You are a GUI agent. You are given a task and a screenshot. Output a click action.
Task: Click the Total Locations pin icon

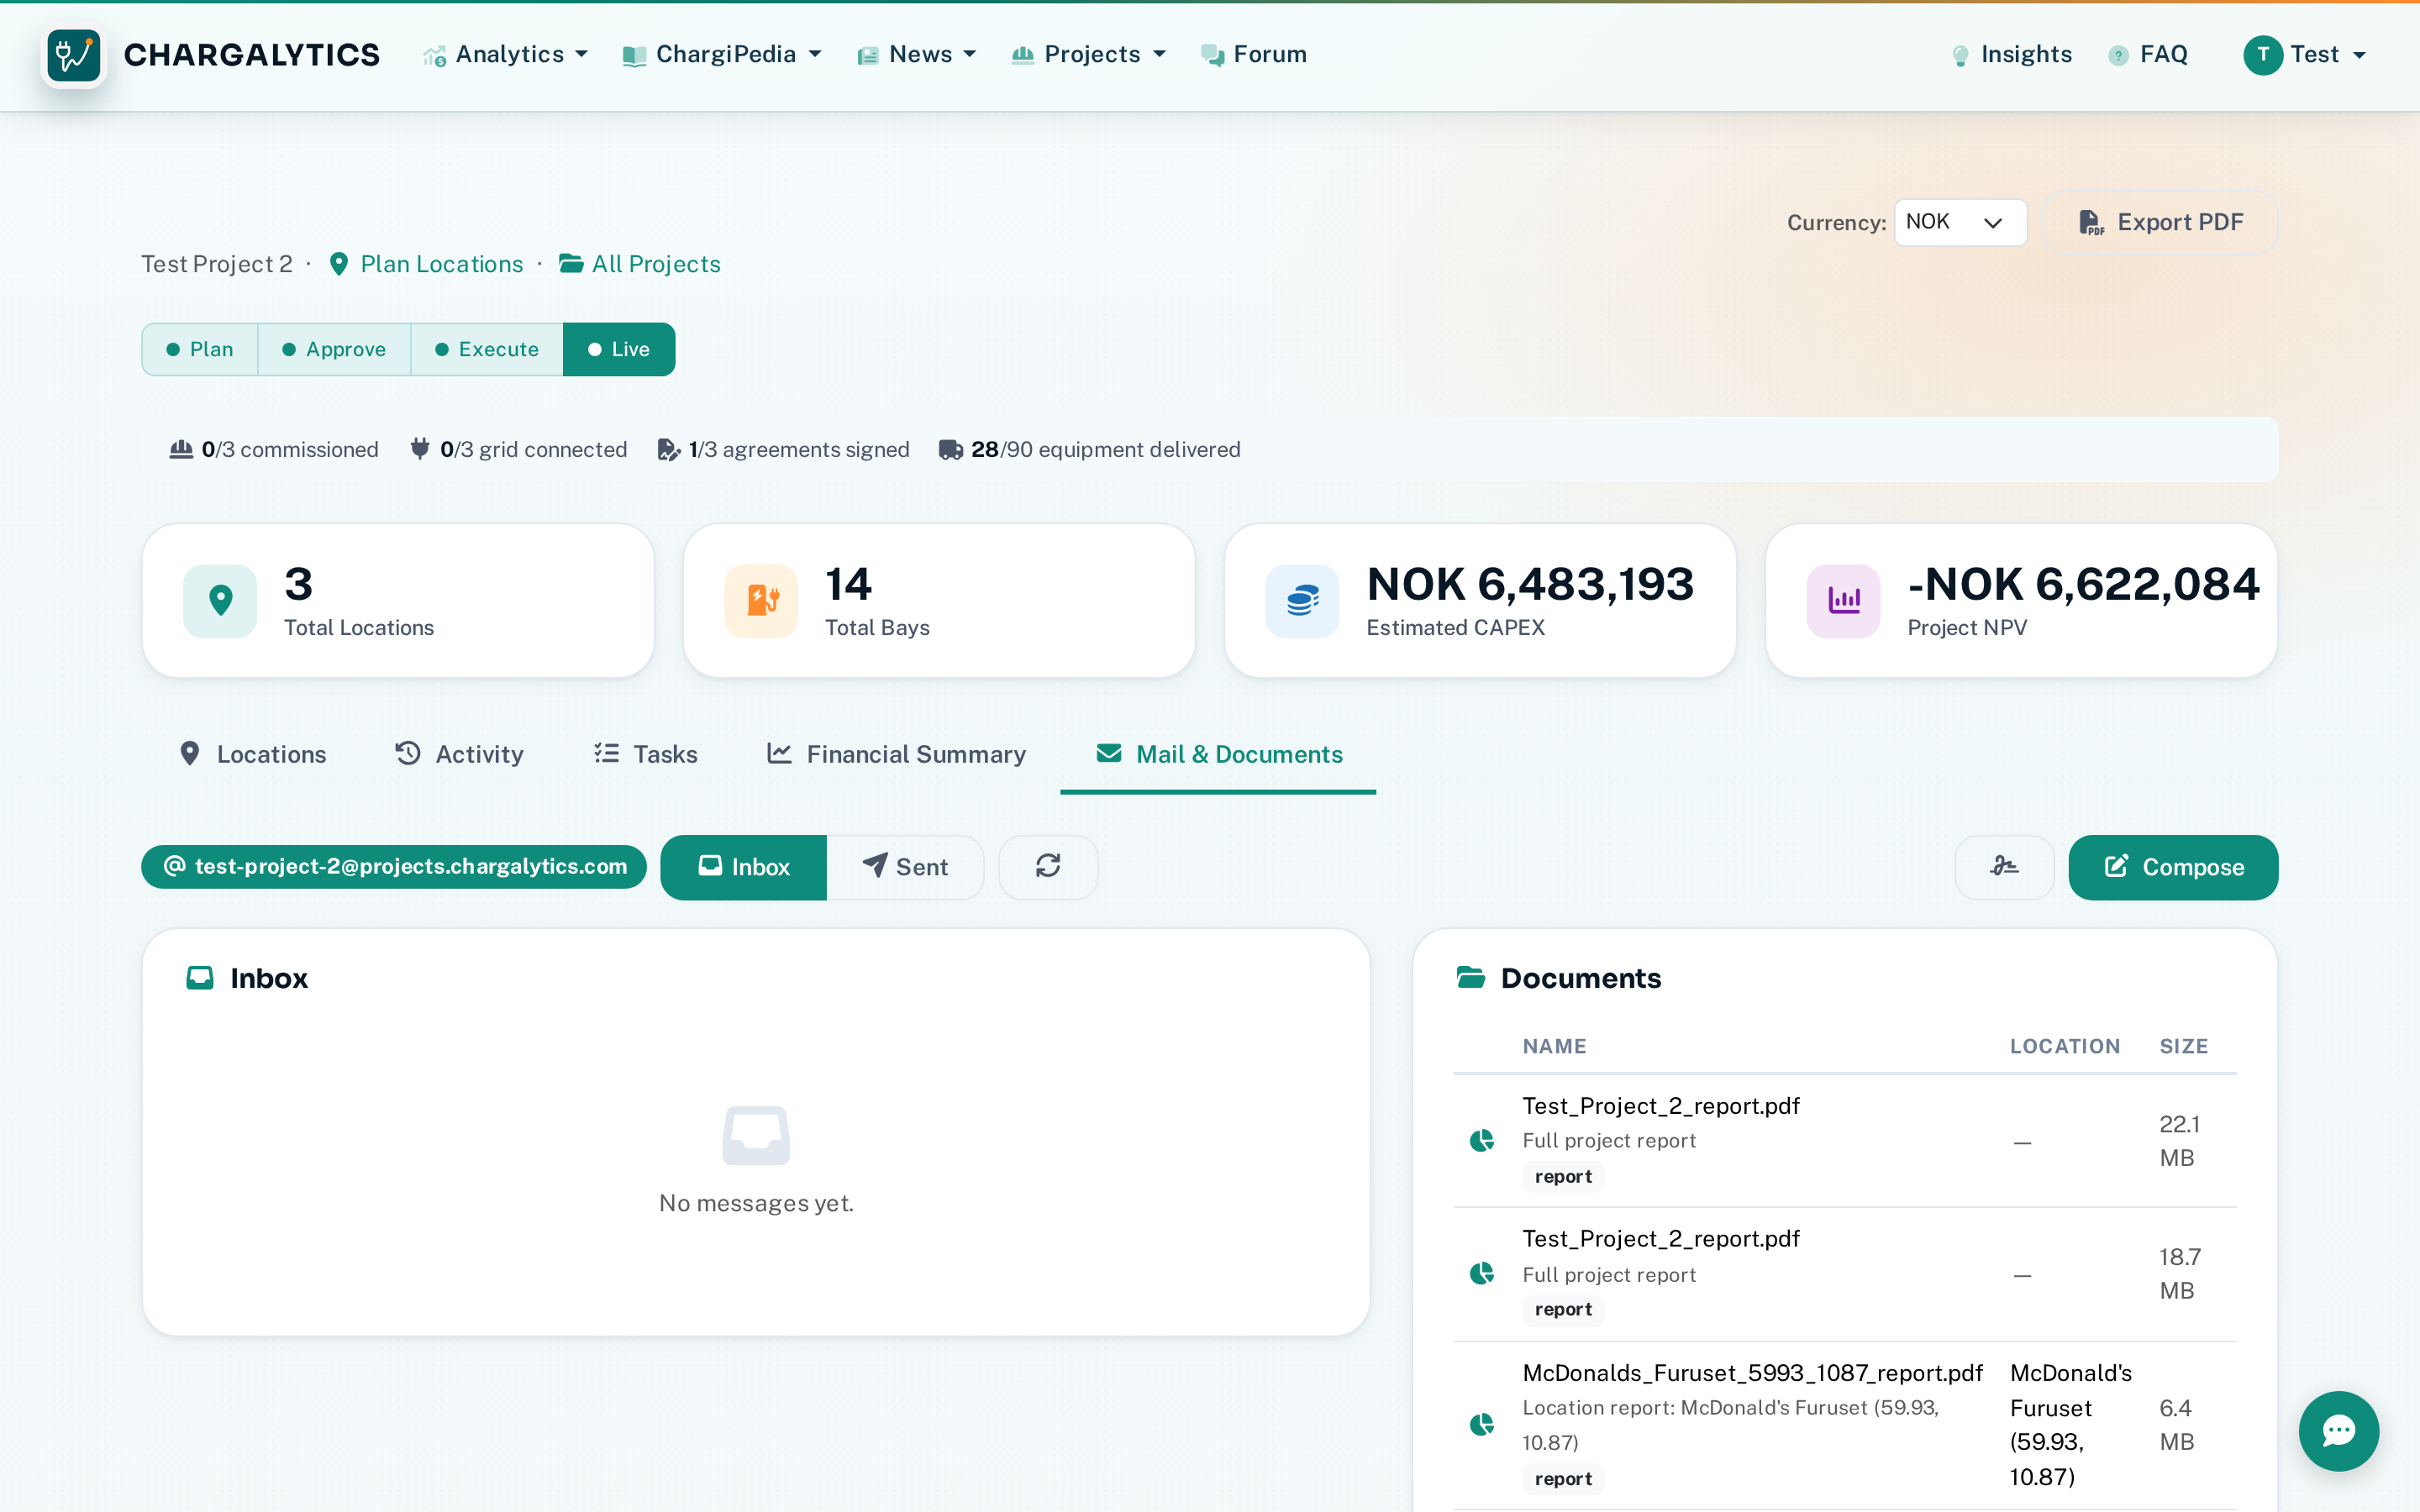pos(220,601)
